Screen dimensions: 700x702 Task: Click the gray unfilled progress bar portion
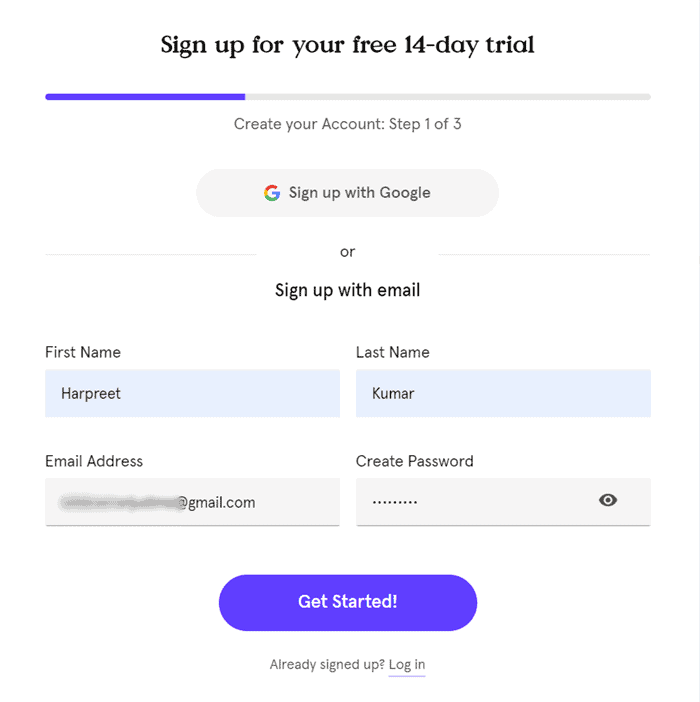tap(448, 97)
